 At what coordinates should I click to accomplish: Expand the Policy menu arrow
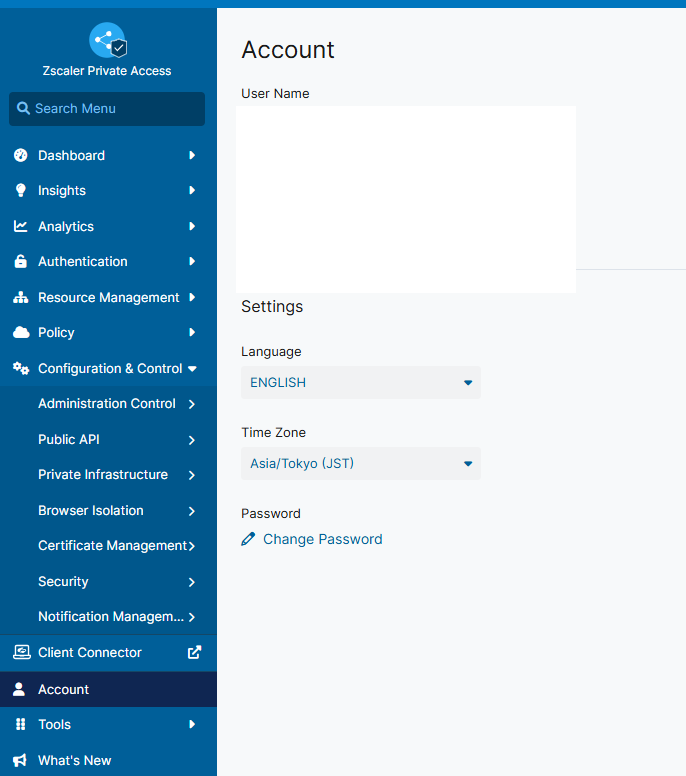click(192, 333)
